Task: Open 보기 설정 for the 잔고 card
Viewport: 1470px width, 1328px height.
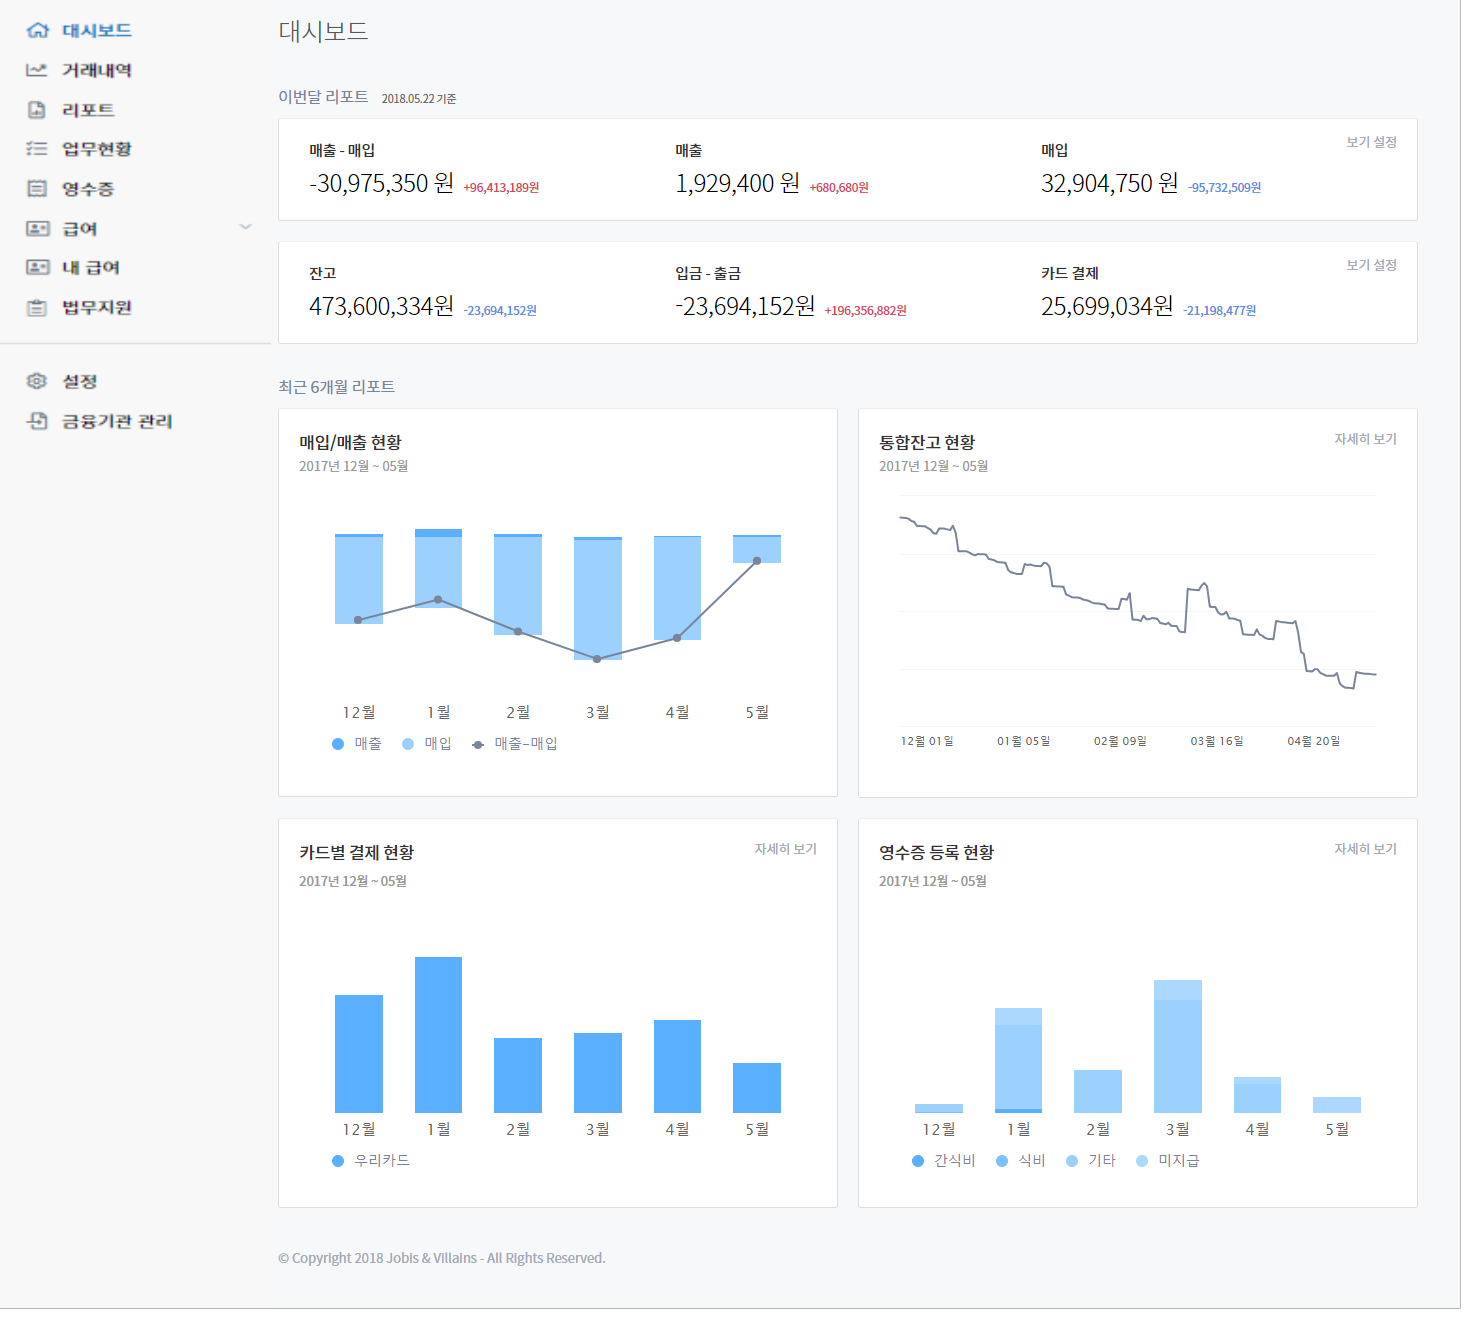Action: tap(1371, 265)
